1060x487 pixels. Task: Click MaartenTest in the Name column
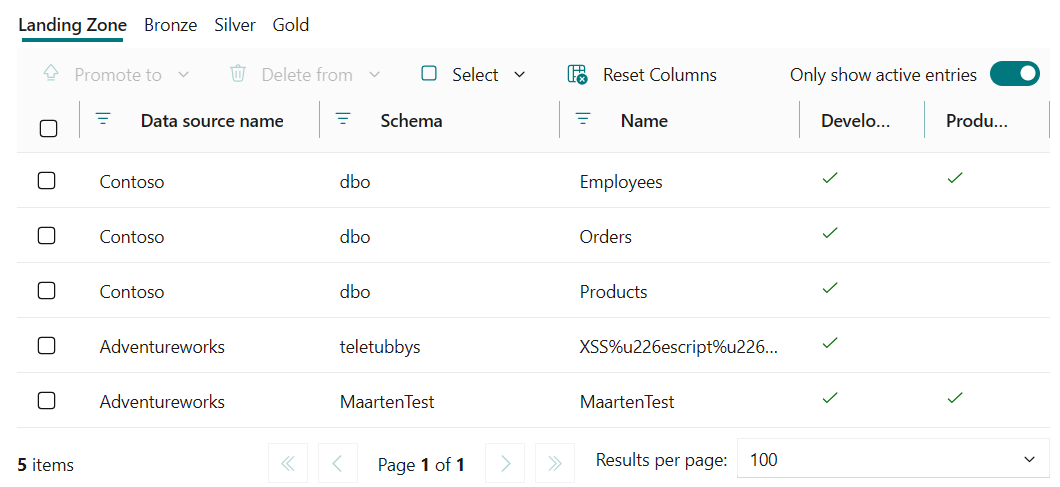pos(627,402)
